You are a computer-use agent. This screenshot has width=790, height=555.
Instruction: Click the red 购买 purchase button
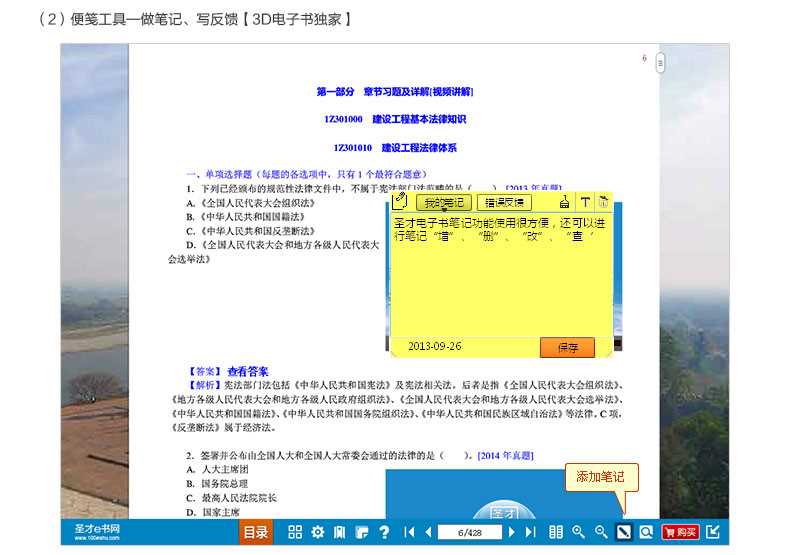point(680,532)
